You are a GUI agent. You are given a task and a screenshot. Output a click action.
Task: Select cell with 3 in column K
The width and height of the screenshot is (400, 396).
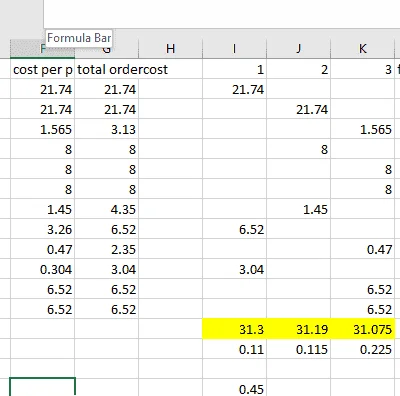click(362, 69)
